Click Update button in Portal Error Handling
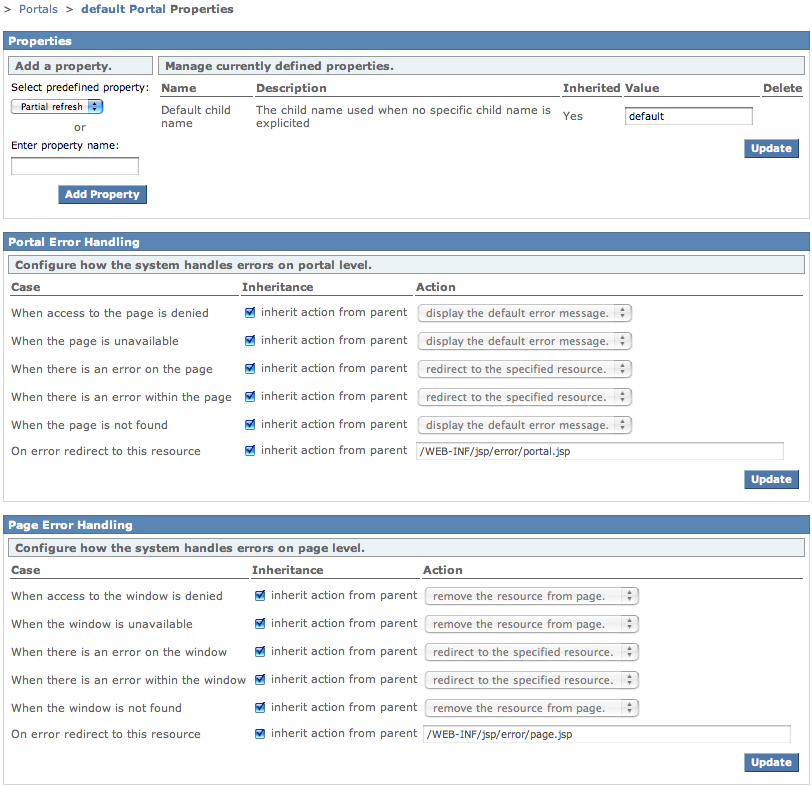 point(770,479)
